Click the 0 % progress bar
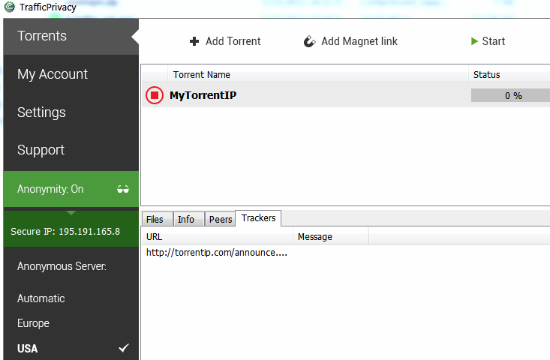This screenshot has height=360, width=550. point(510,95)
